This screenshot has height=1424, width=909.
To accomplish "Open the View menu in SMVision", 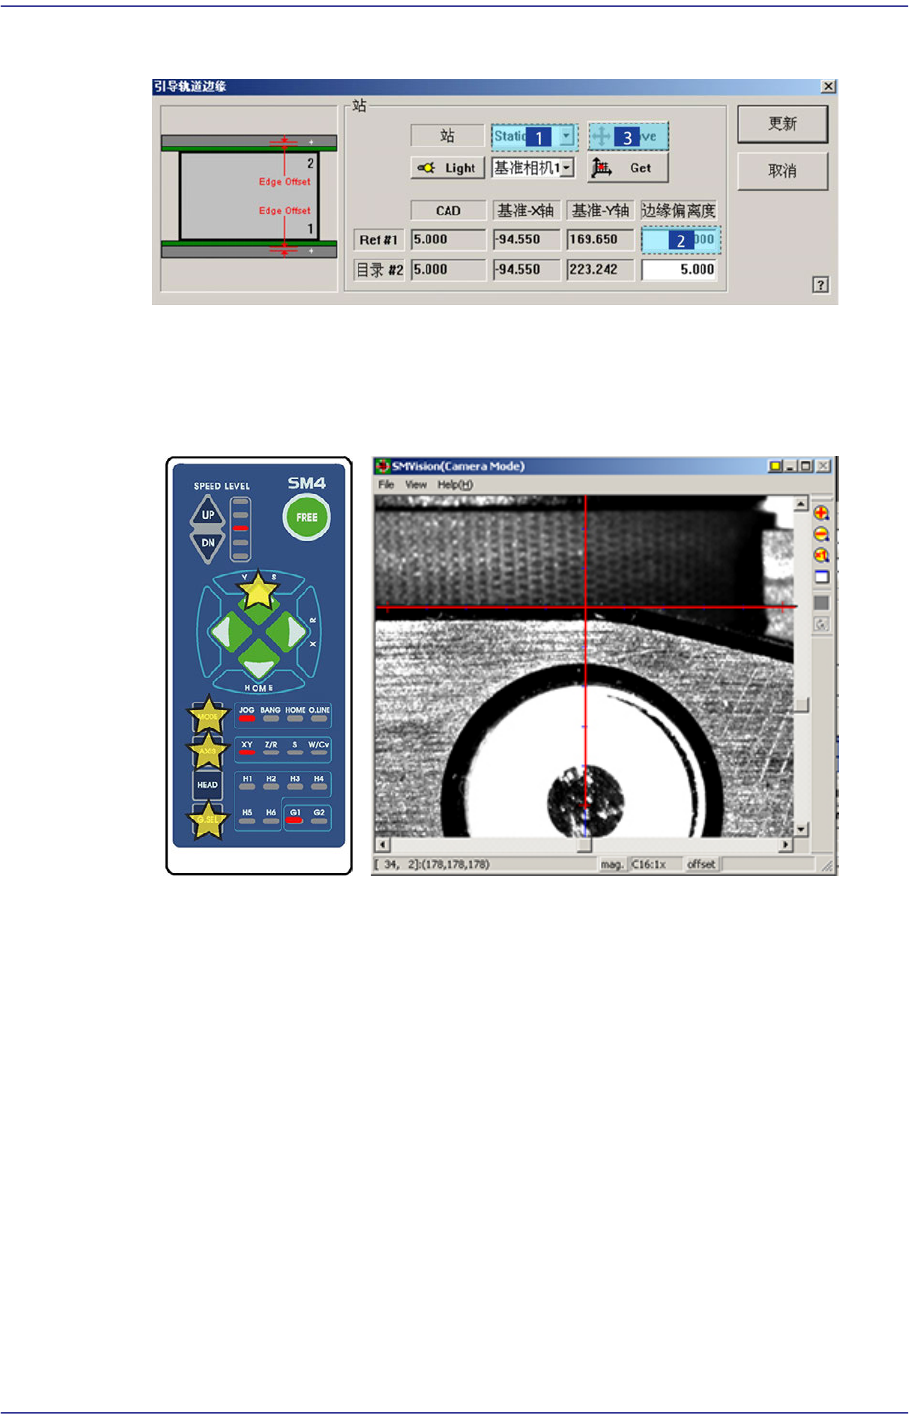I will click(416, 485).
